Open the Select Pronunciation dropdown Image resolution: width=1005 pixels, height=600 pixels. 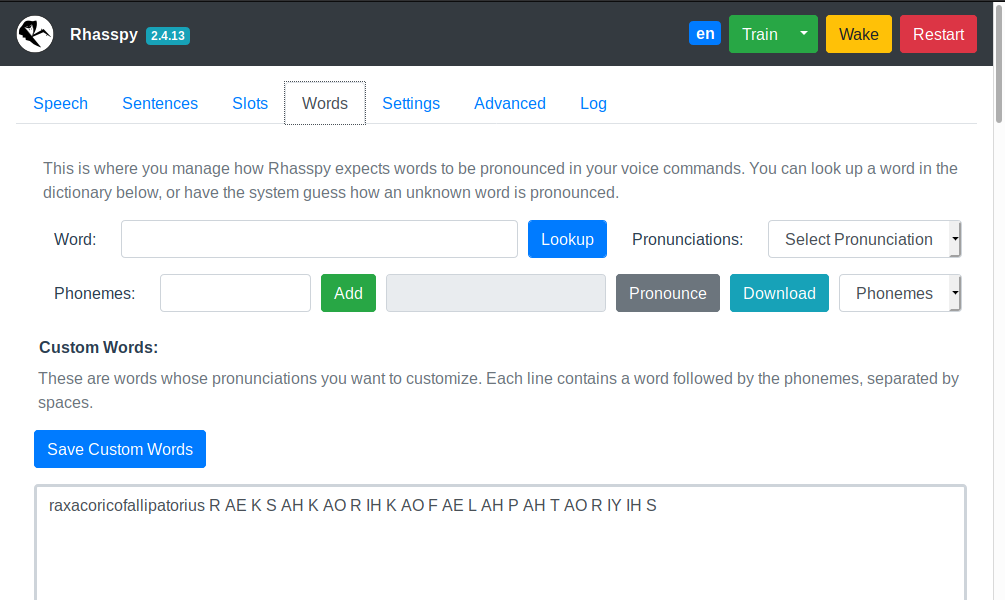864,239
